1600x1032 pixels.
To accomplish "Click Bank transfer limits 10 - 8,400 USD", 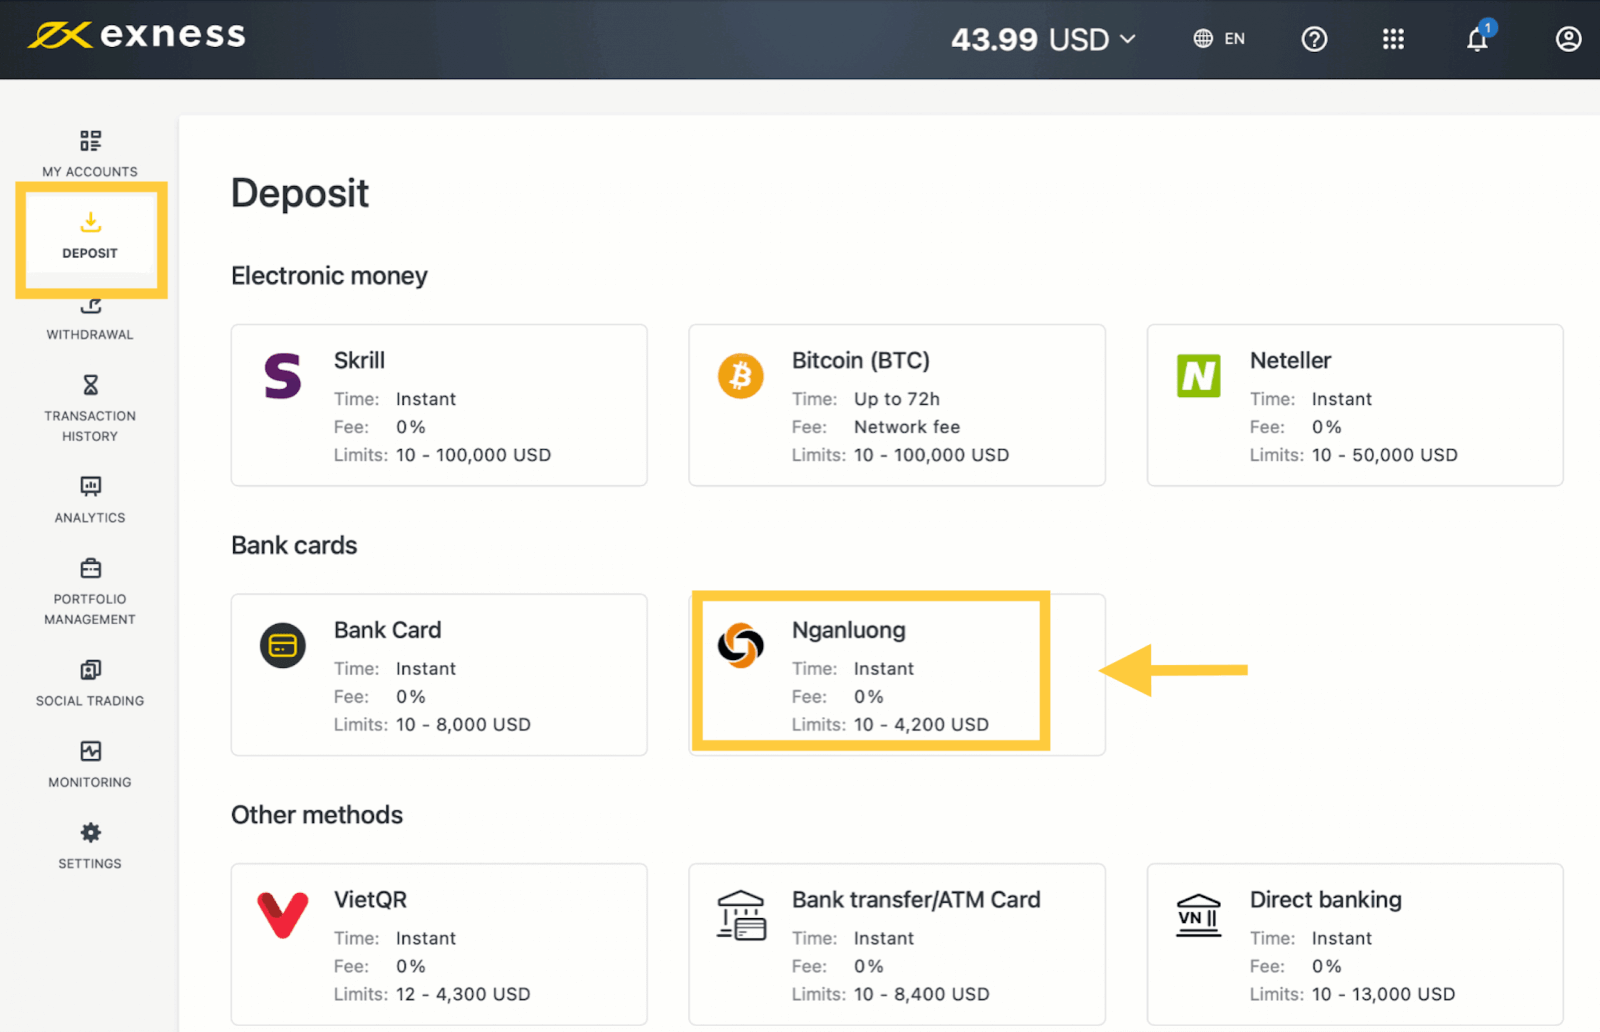I will [x=921, y=995].
